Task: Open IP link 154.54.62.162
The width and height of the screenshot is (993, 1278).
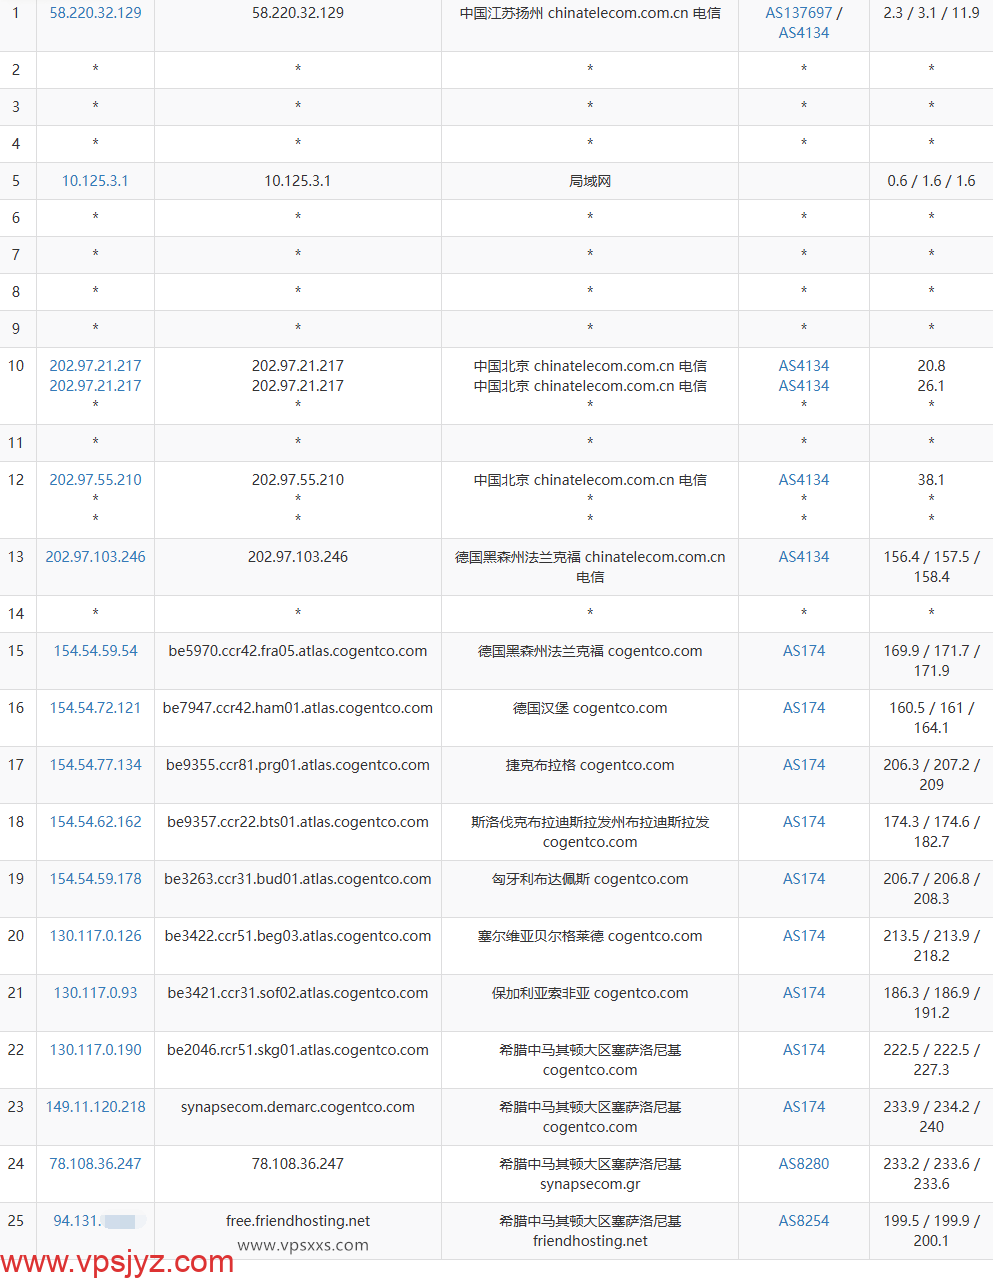Action: 95,822
